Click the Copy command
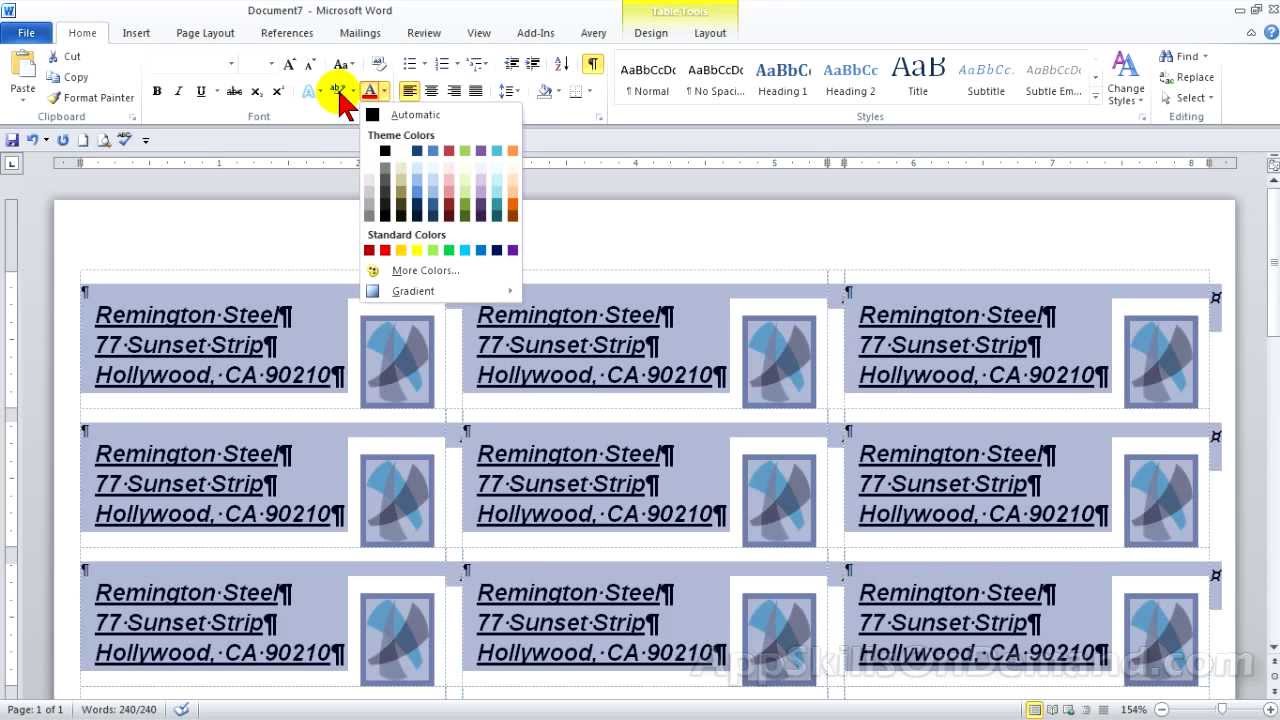1280x720 pixels. (x=68, y=77)
